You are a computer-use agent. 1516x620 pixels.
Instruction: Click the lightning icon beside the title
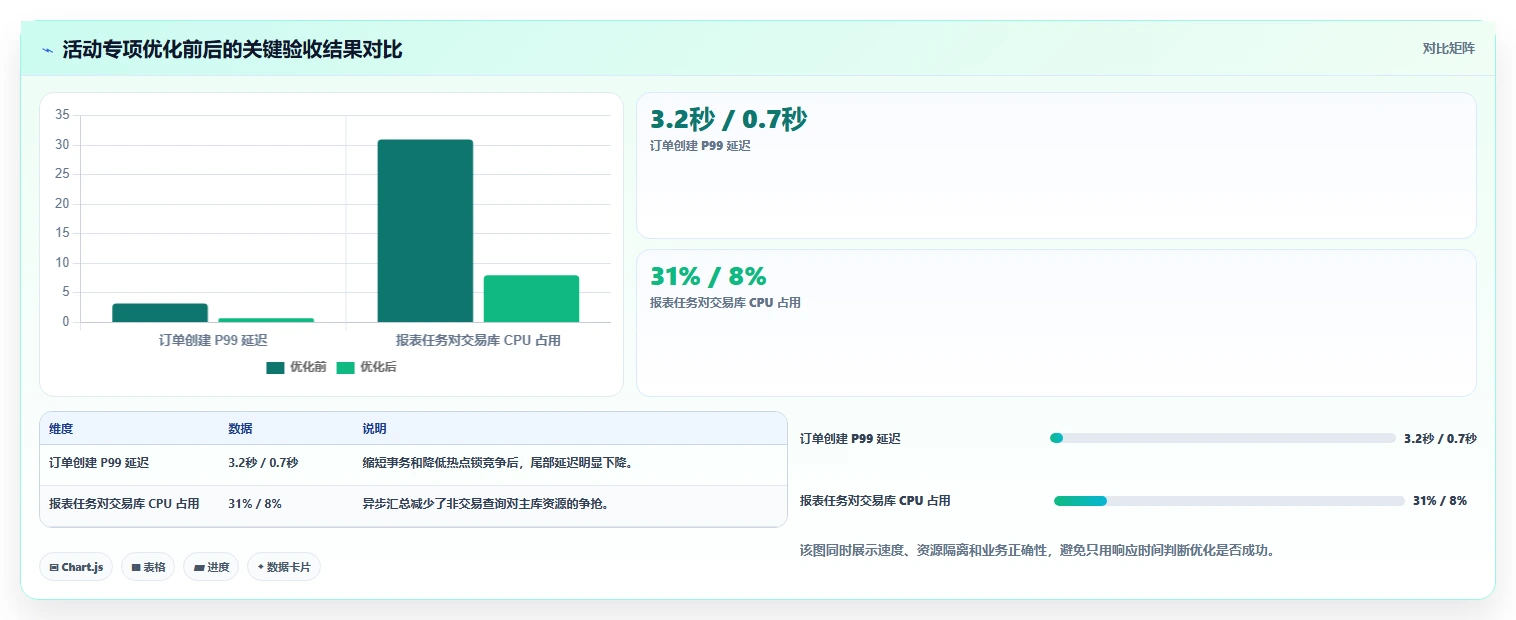coord(48,50)
